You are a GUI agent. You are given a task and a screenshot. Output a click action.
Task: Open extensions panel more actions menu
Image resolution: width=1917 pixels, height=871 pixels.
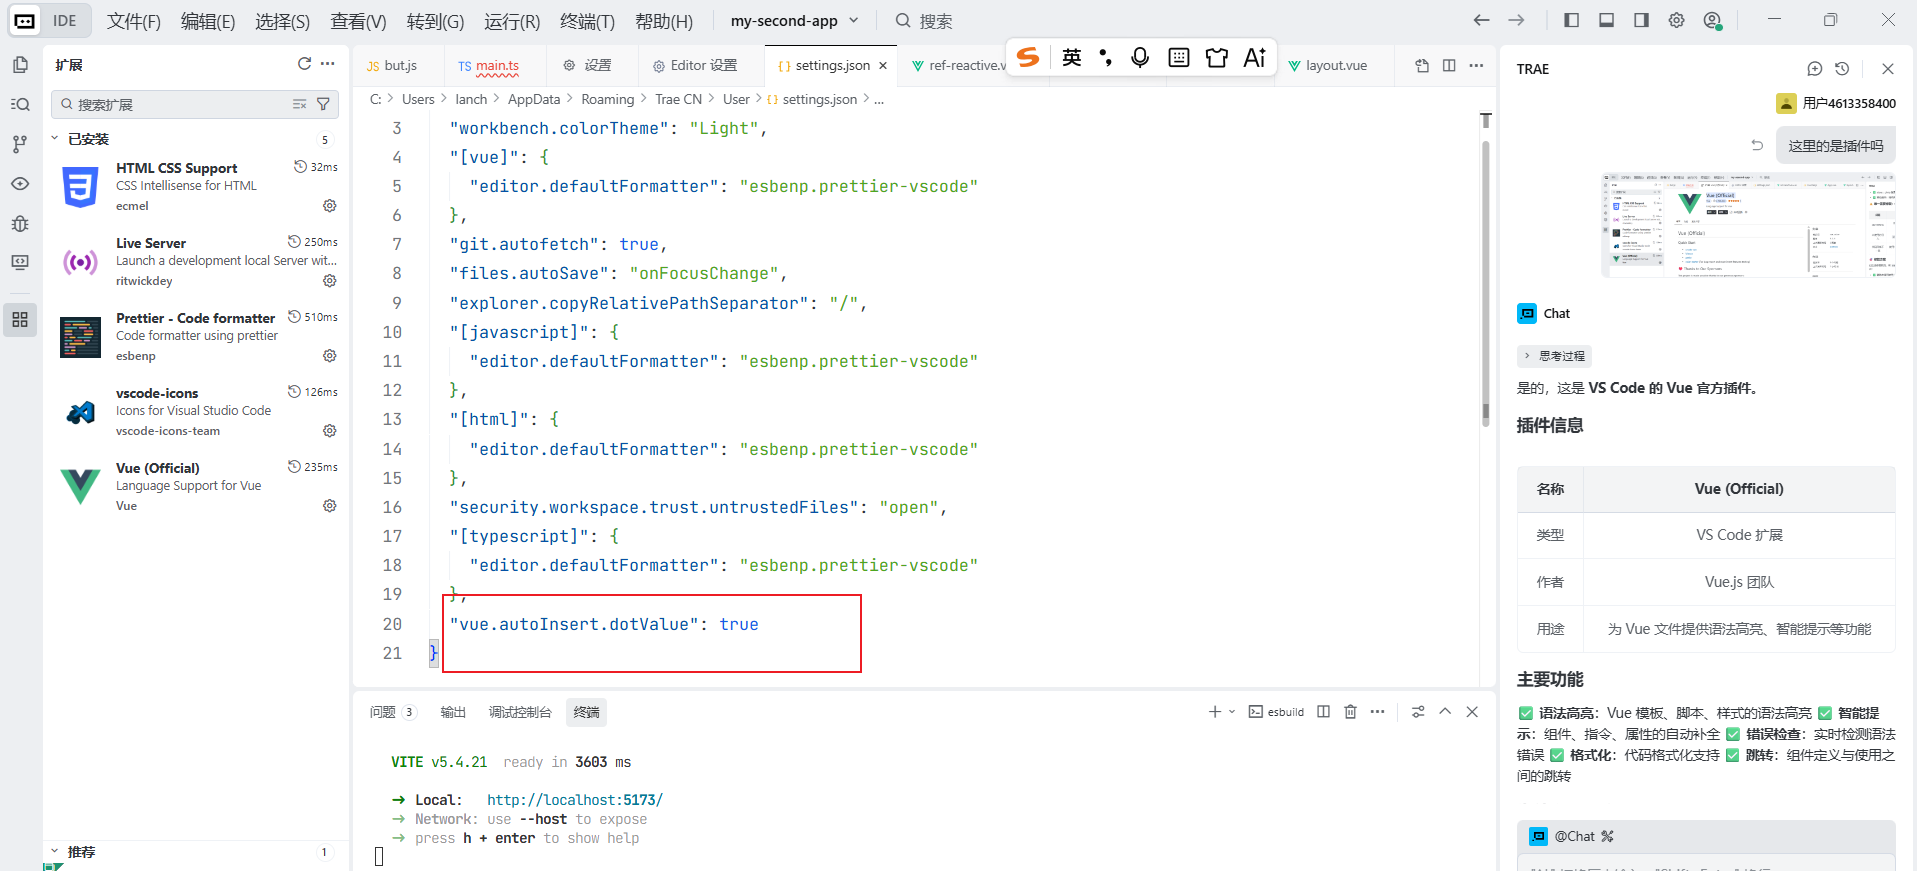point(328,64)
